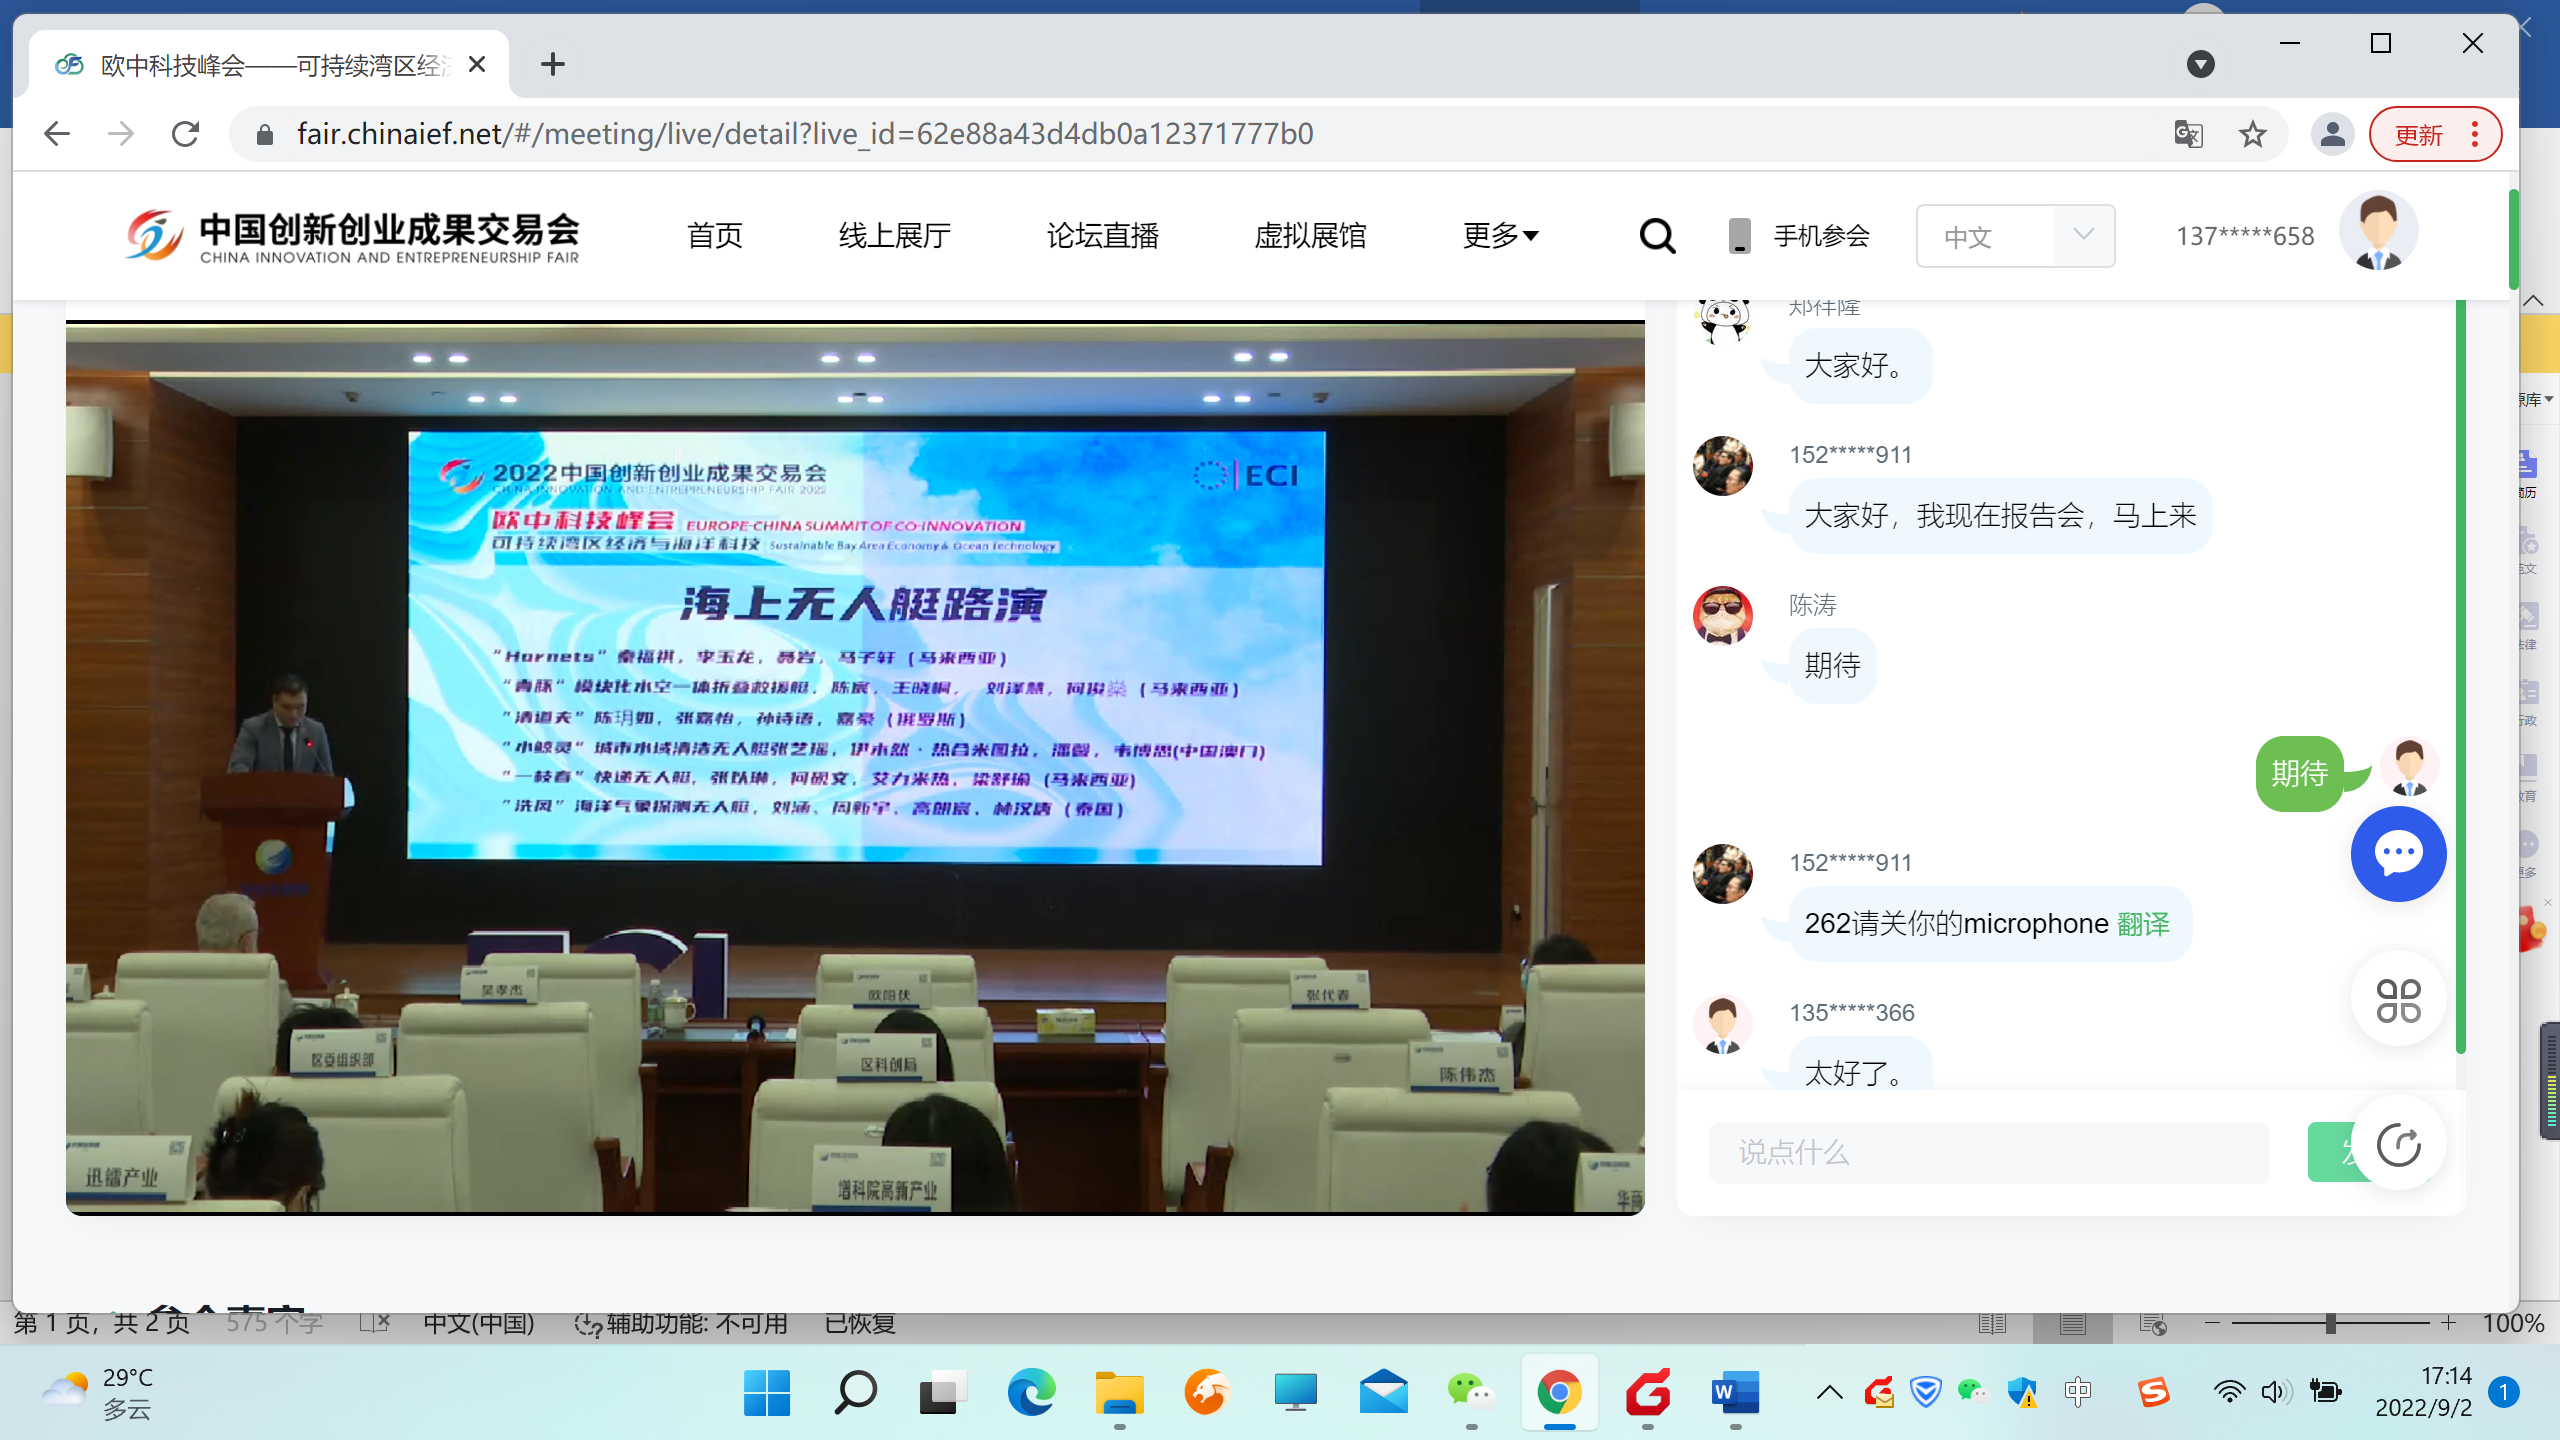The image size is (2560, 1440).
Task: Bookmark this page with the star icon
Action: pyautogui.click(x=2252, y=134)
